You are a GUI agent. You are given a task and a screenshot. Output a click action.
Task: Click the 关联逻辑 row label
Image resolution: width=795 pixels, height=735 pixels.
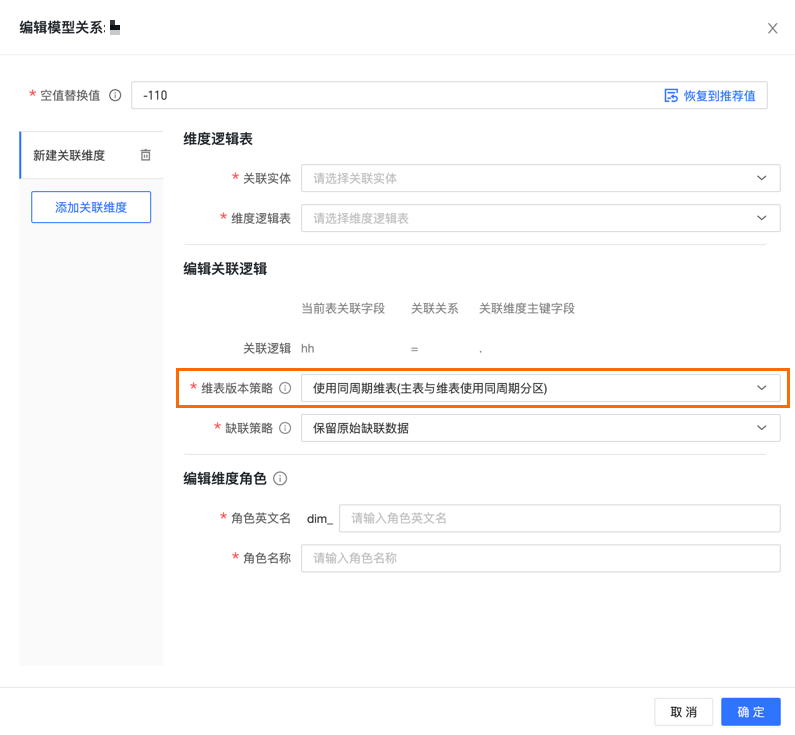point(267,349)
